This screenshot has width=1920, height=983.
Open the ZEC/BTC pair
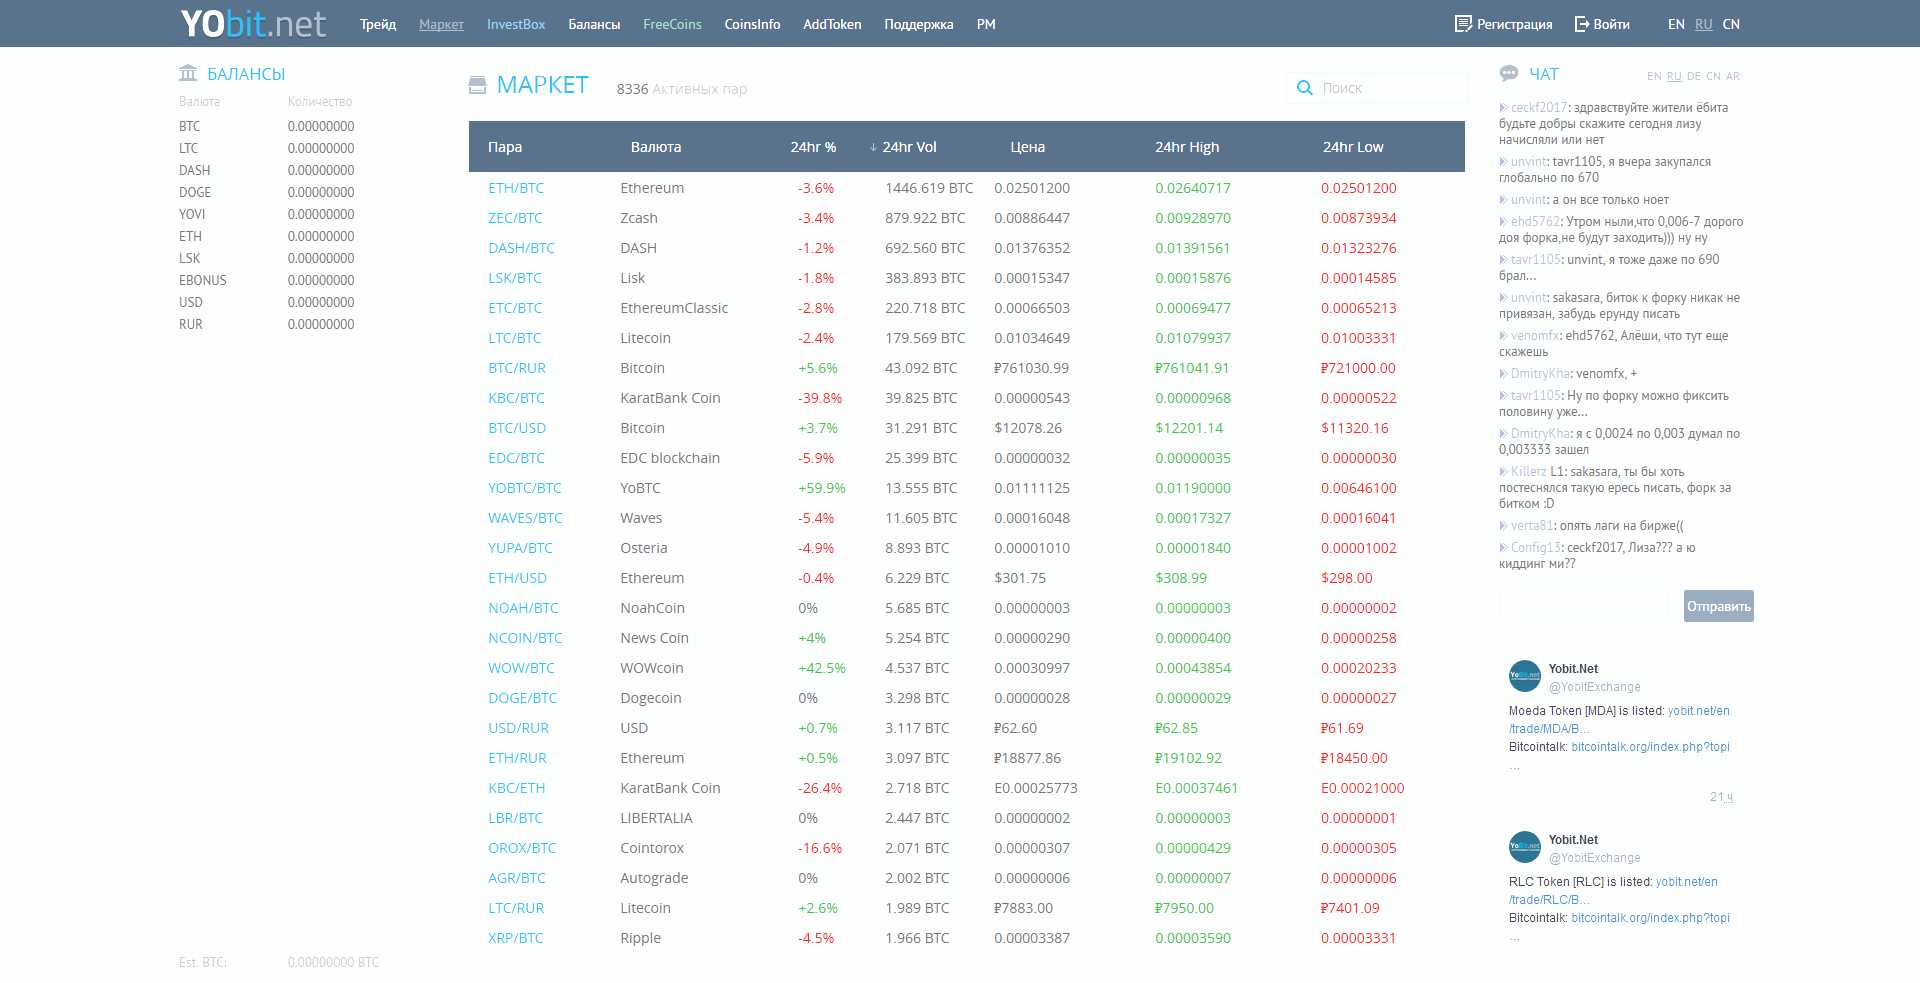point(515,218)
